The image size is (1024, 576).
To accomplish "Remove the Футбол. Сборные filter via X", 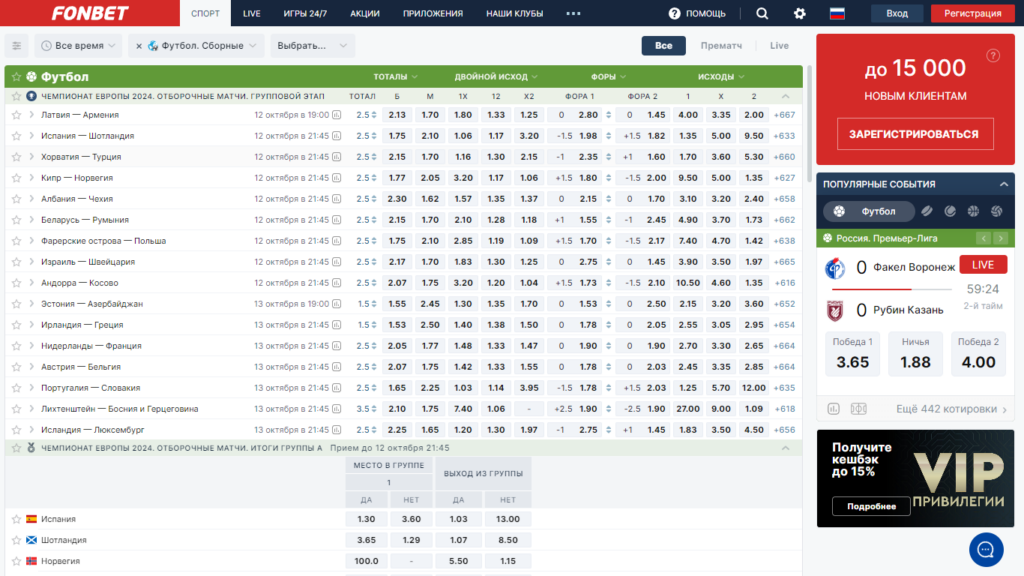I will pos(138,46).
